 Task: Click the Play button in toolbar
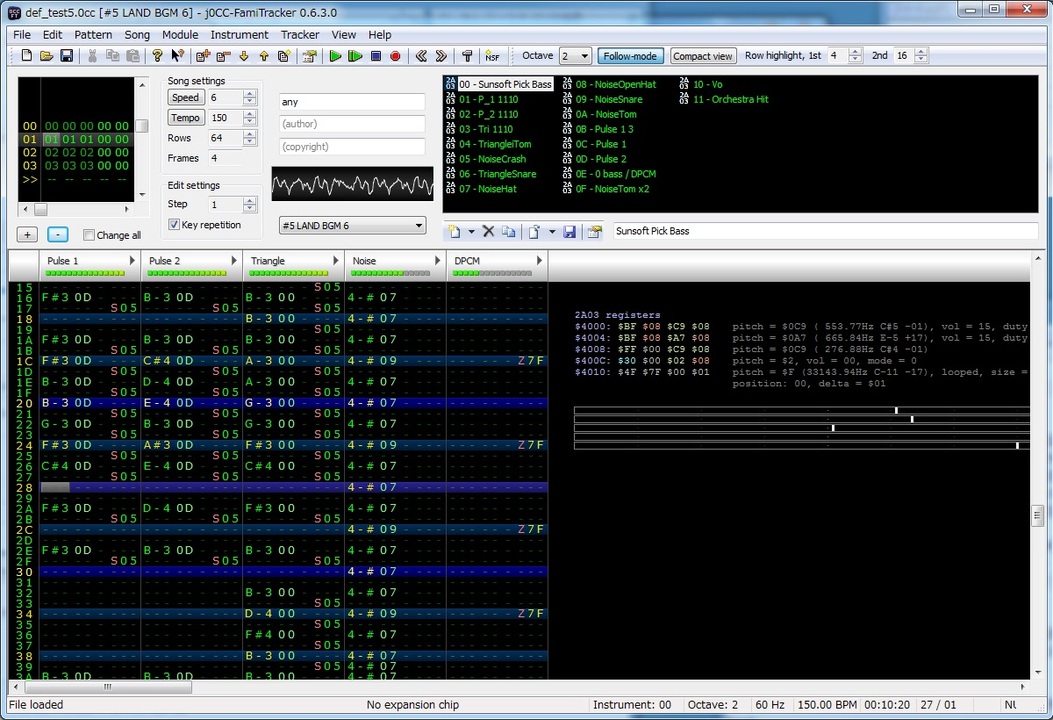[x=335, y=56]
